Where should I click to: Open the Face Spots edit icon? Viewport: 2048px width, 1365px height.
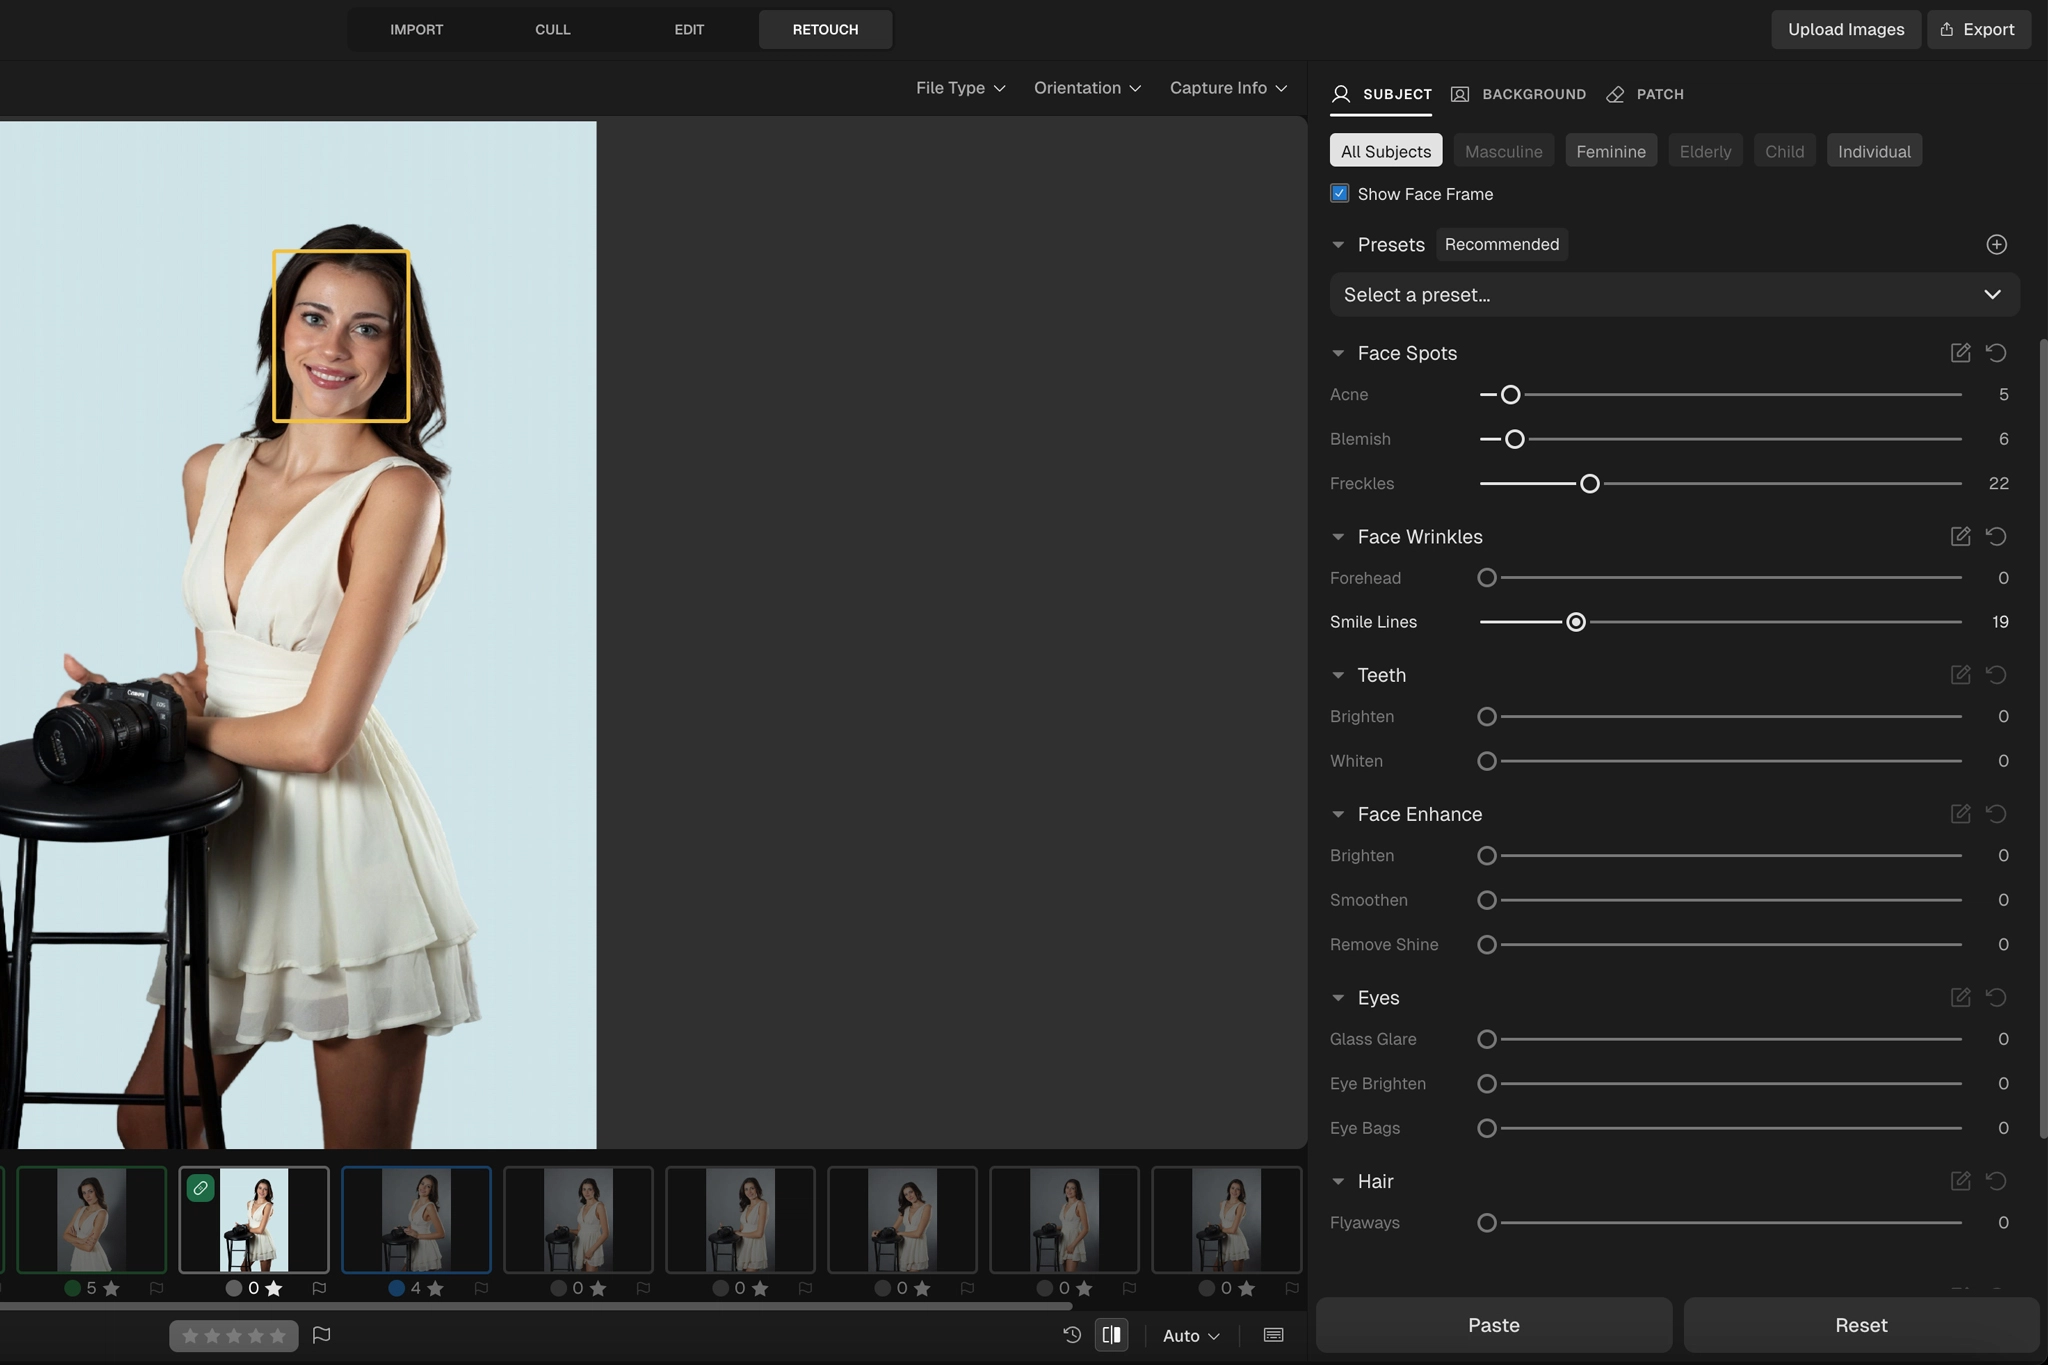point(1960,353)
